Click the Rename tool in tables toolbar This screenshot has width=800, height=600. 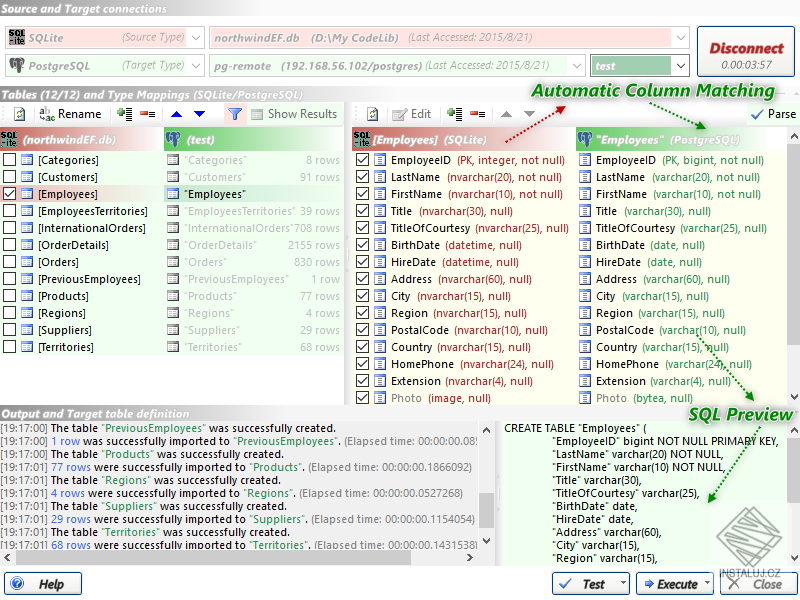coord(70,114)
